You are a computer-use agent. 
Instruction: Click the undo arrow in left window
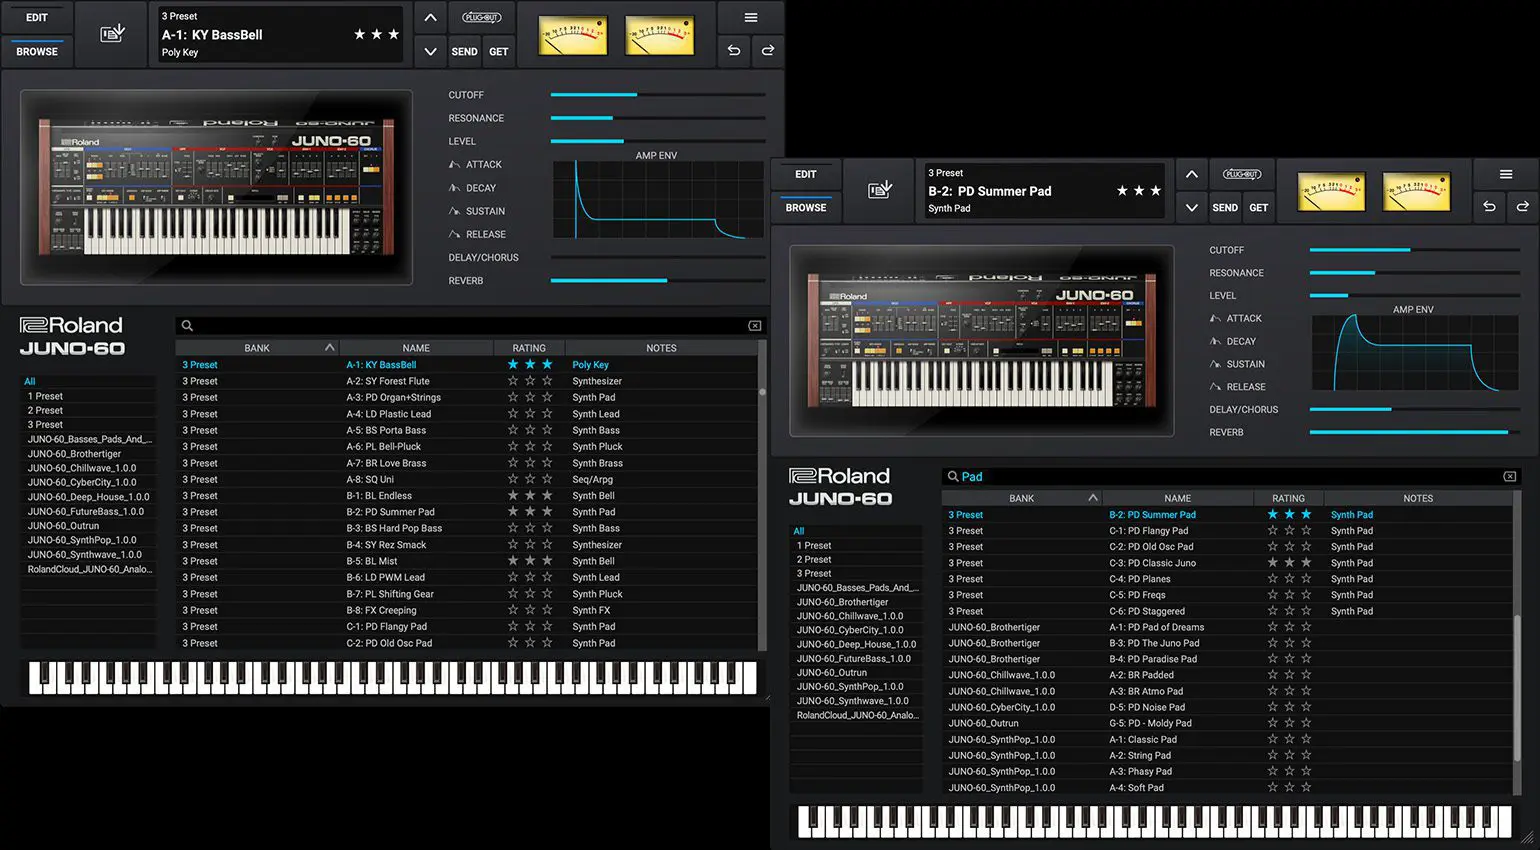pos(733,51)
